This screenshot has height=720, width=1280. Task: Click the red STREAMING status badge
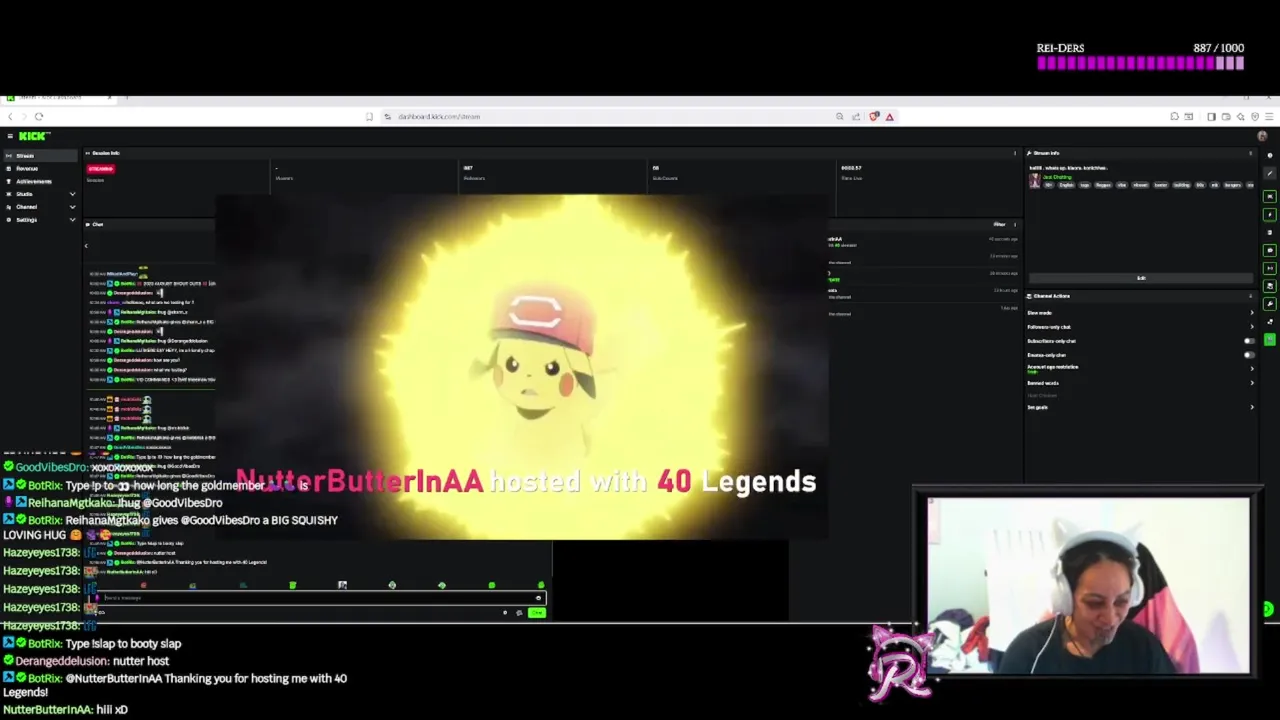100,169
